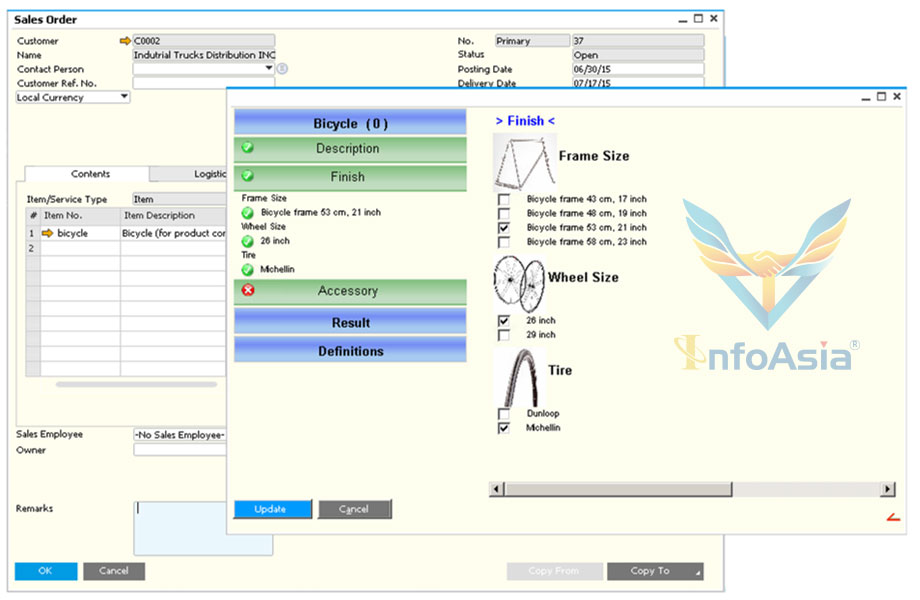Open the Result section

(x=350, y=322)
